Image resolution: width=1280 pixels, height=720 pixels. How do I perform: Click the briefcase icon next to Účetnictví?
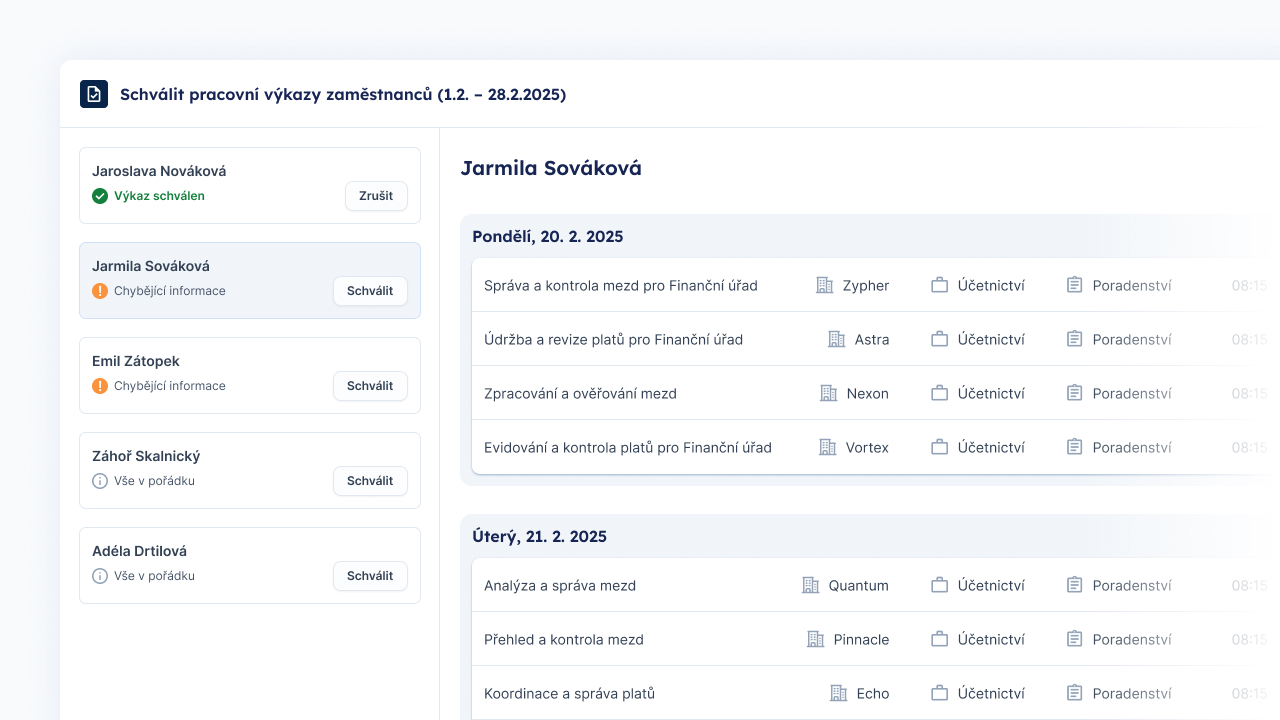939,285
